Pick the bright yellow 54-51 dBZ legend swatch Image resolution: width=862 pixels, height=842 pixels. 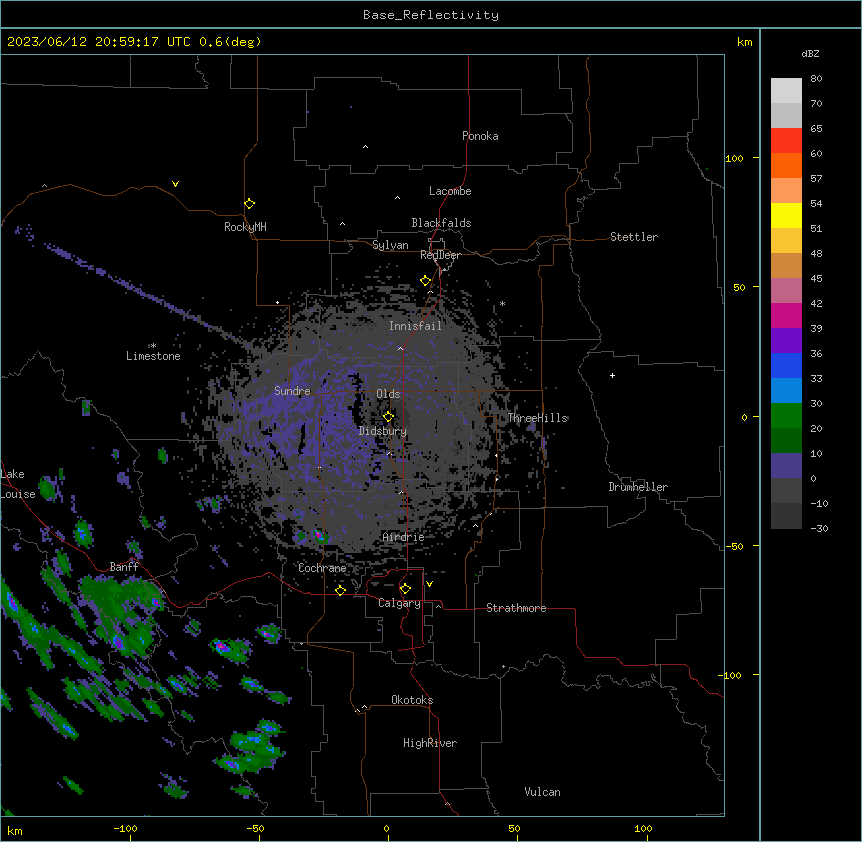coord(786,215)
